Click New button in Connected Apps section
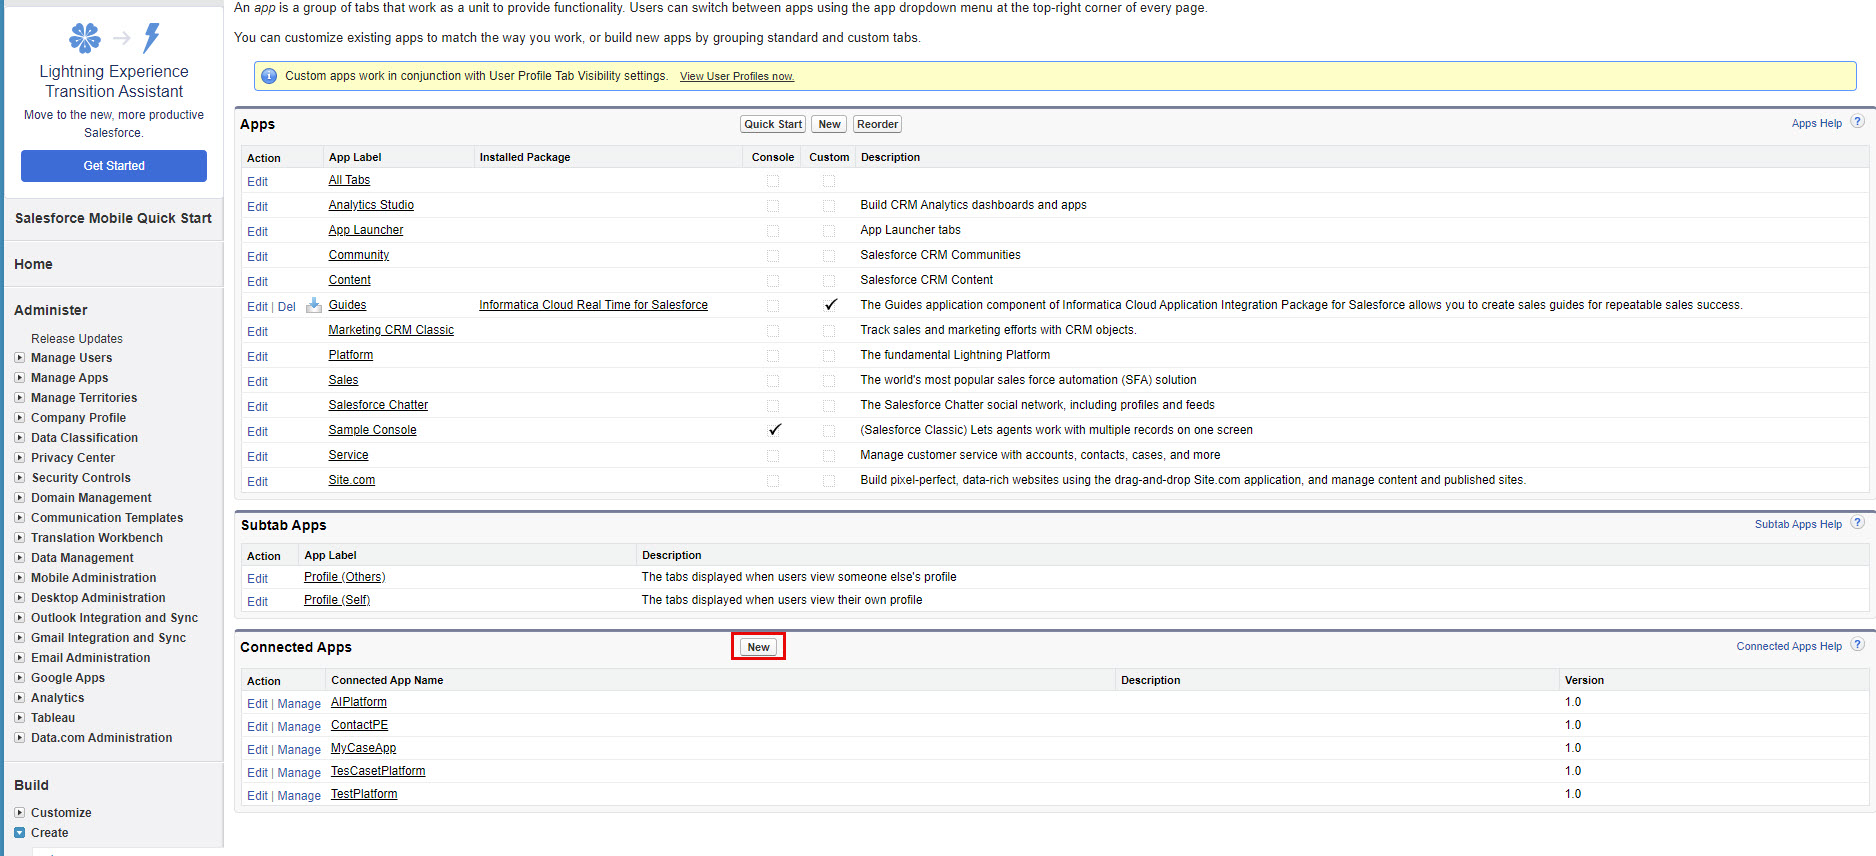The image size is (1876, 856). [x=759, y=647]
